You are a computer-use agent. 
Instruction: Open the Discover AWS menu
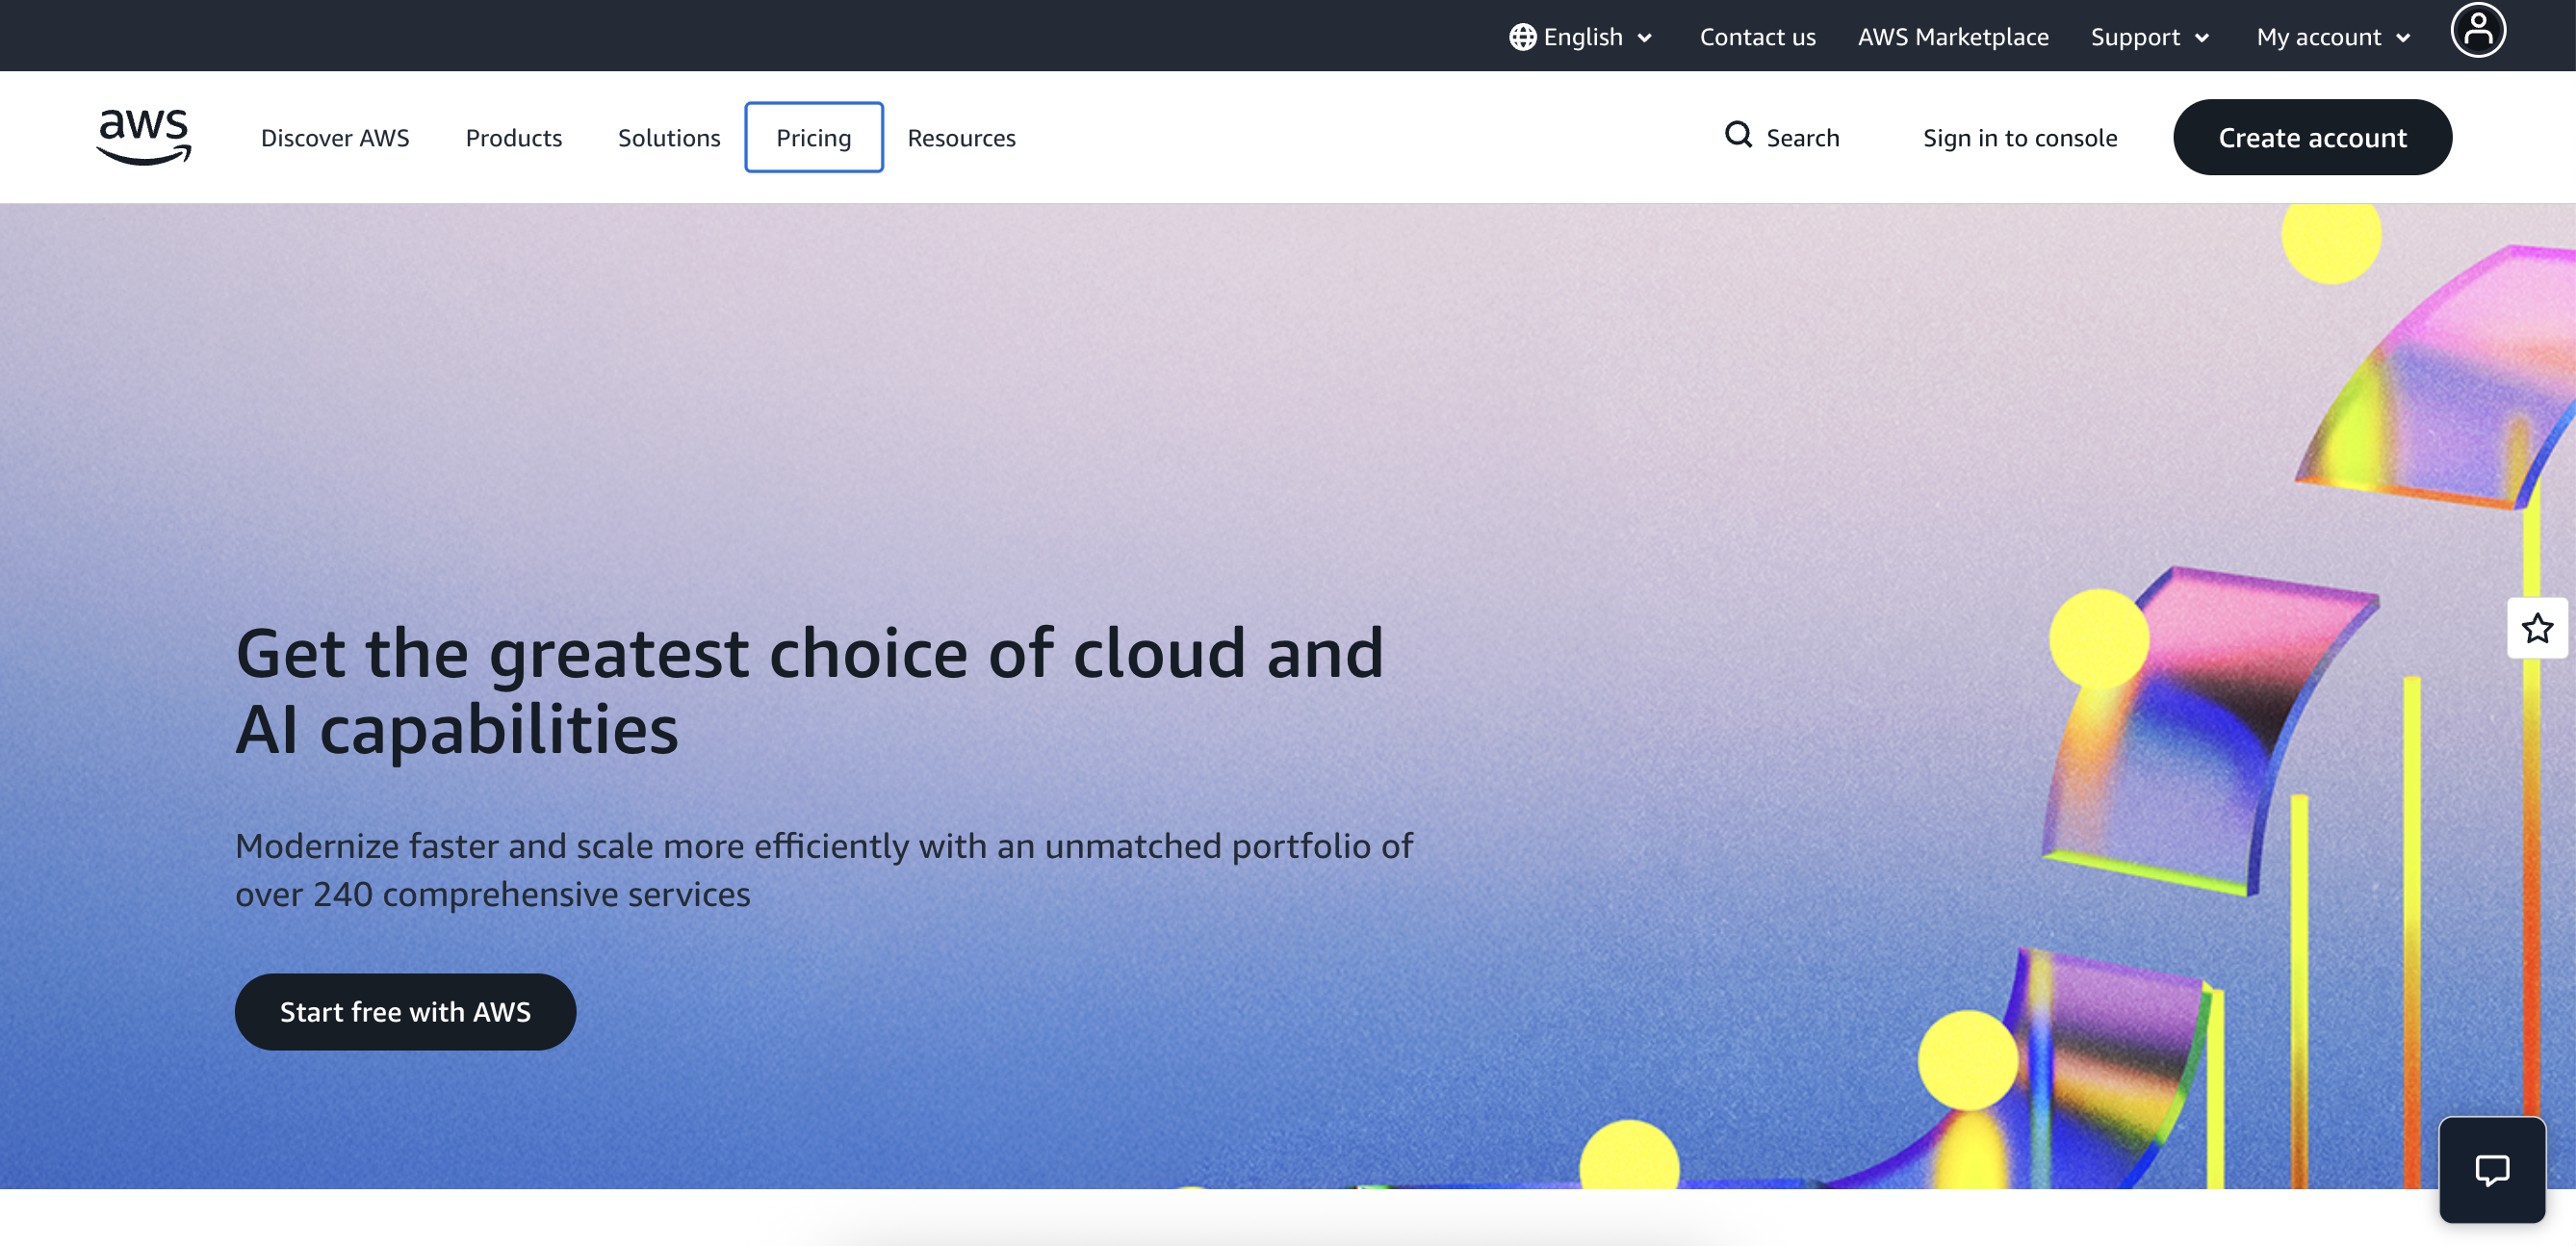click(335, 137)
